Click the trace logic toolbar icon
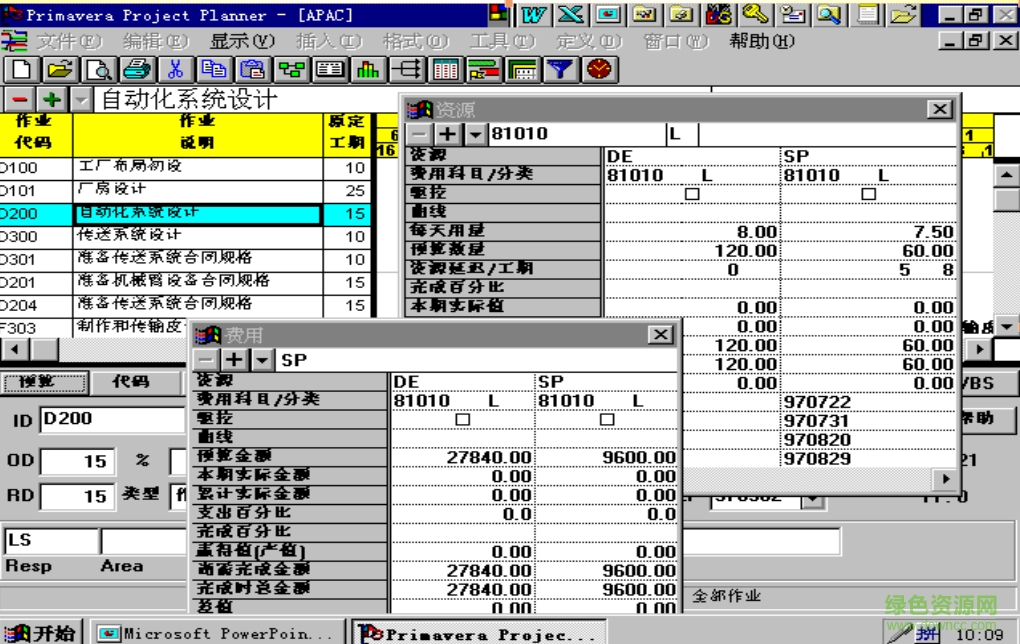Image resolution: width=1020 pixels, height=644 pixels. (x=407, y=69)
